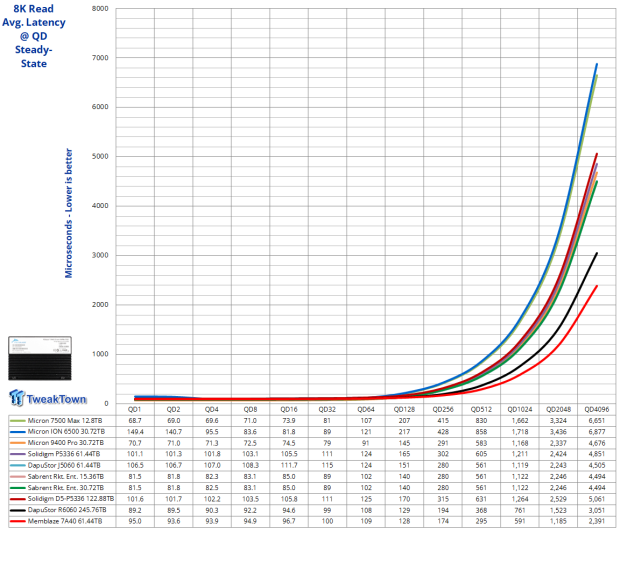Select the 'Solidigm D5-P5336 122.88TB' legend label
Viewport: 620px width, 568px height.
coord(71,499)
